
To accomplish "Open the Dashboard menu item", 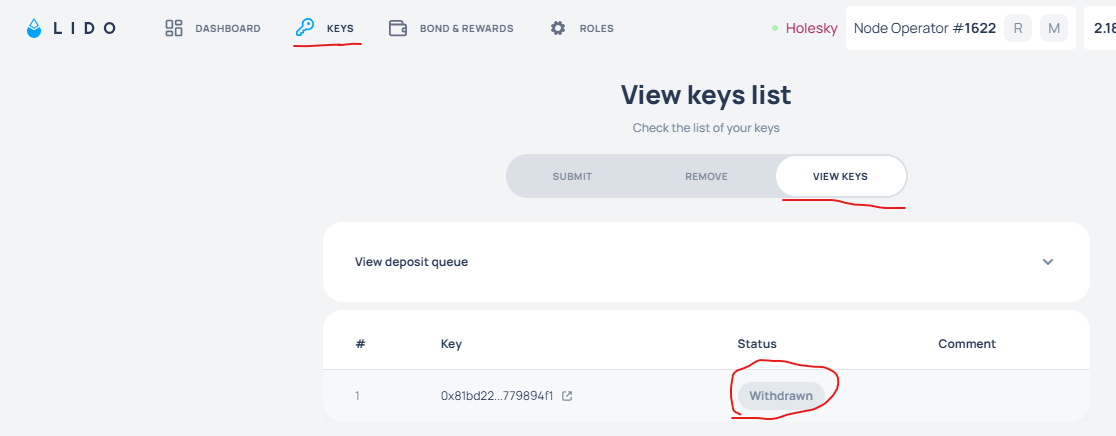I will pos(227,29).
